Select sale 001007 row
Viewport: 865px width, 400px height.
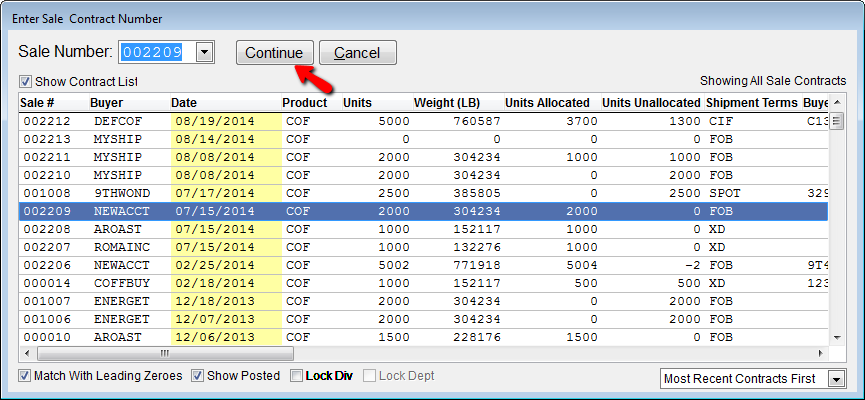point(424,301)
